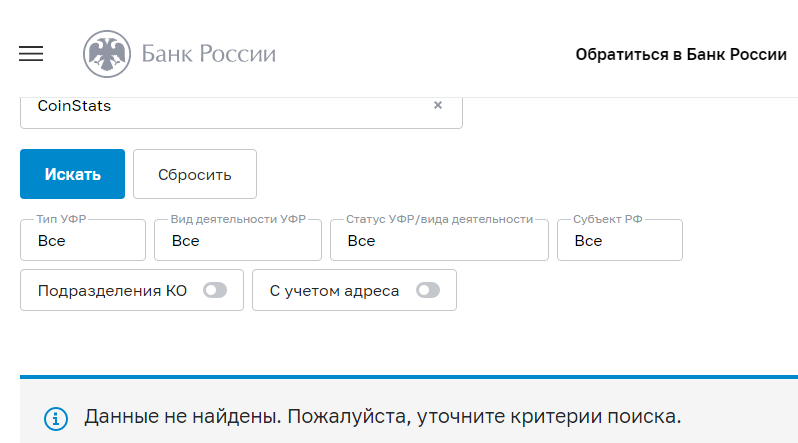Click the Тип УФР field caption
Viewport: 798px width, 443px height.
tap(60, 219)
